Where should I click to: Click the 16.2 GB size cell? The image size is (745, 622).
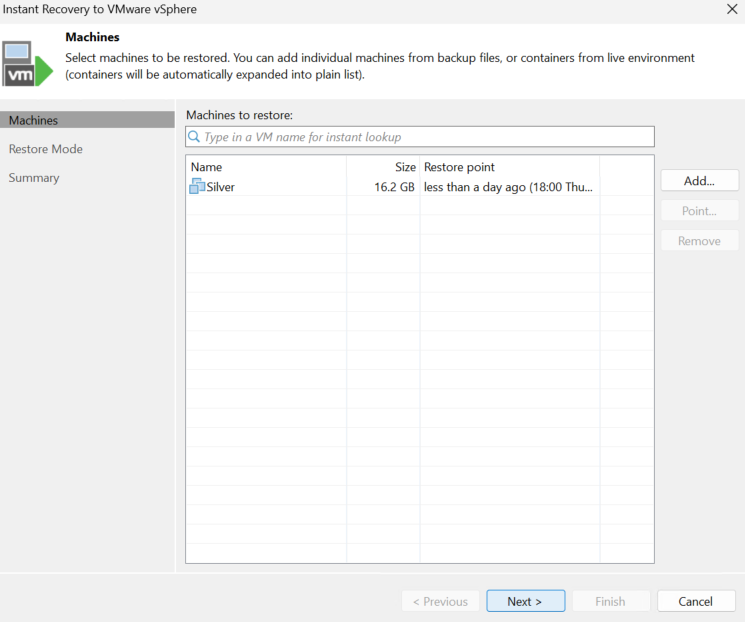394,187
